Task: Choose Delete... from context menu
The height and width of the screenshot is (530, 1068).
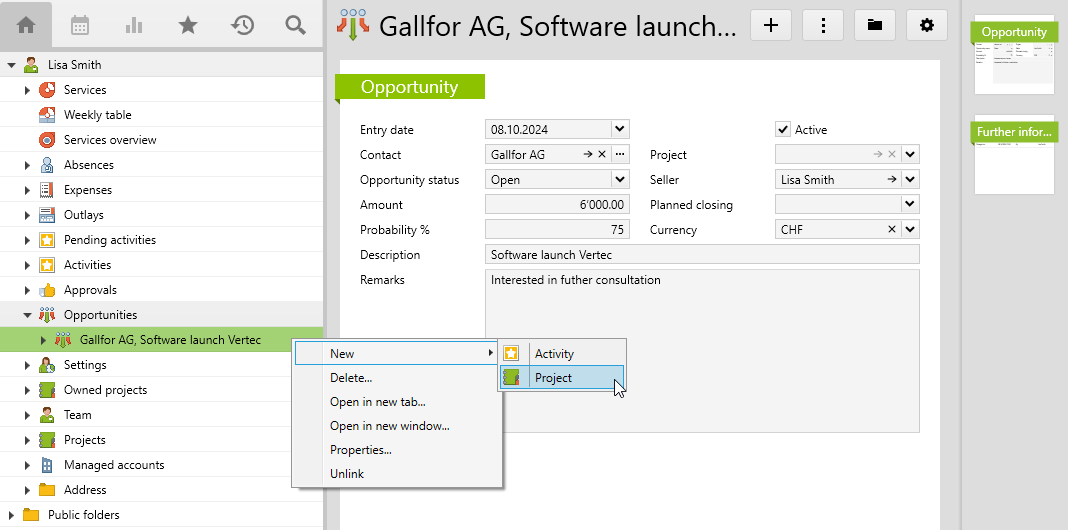Action: [x=351, y=378]
